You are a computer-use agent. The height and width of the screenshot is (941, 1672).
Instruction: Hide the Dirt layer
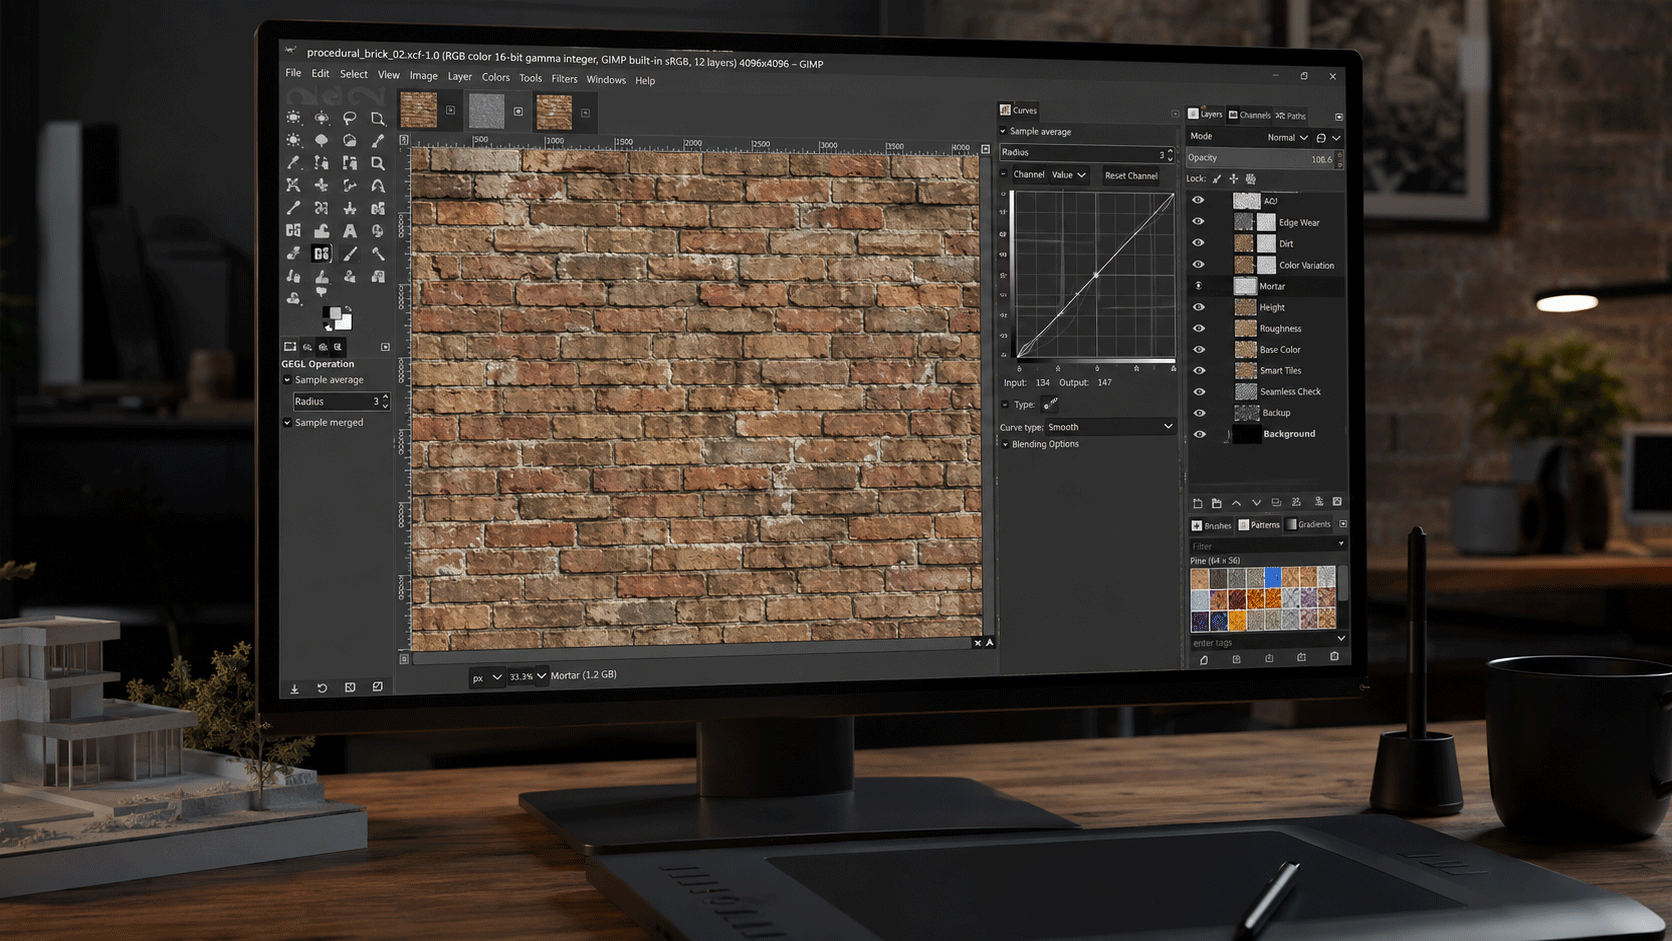click(1198, 243)
